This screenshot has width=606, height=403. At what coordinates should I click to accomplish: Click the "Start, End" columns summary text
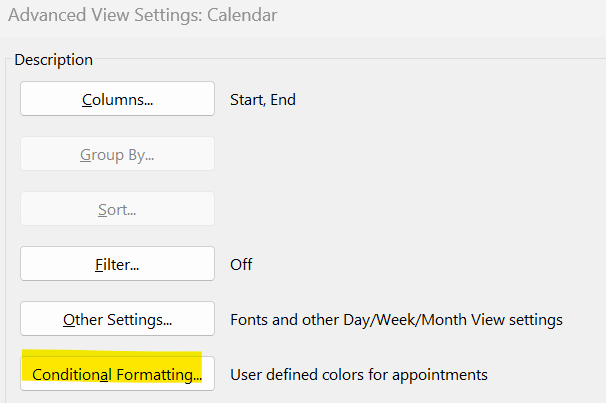click(263, 99)
